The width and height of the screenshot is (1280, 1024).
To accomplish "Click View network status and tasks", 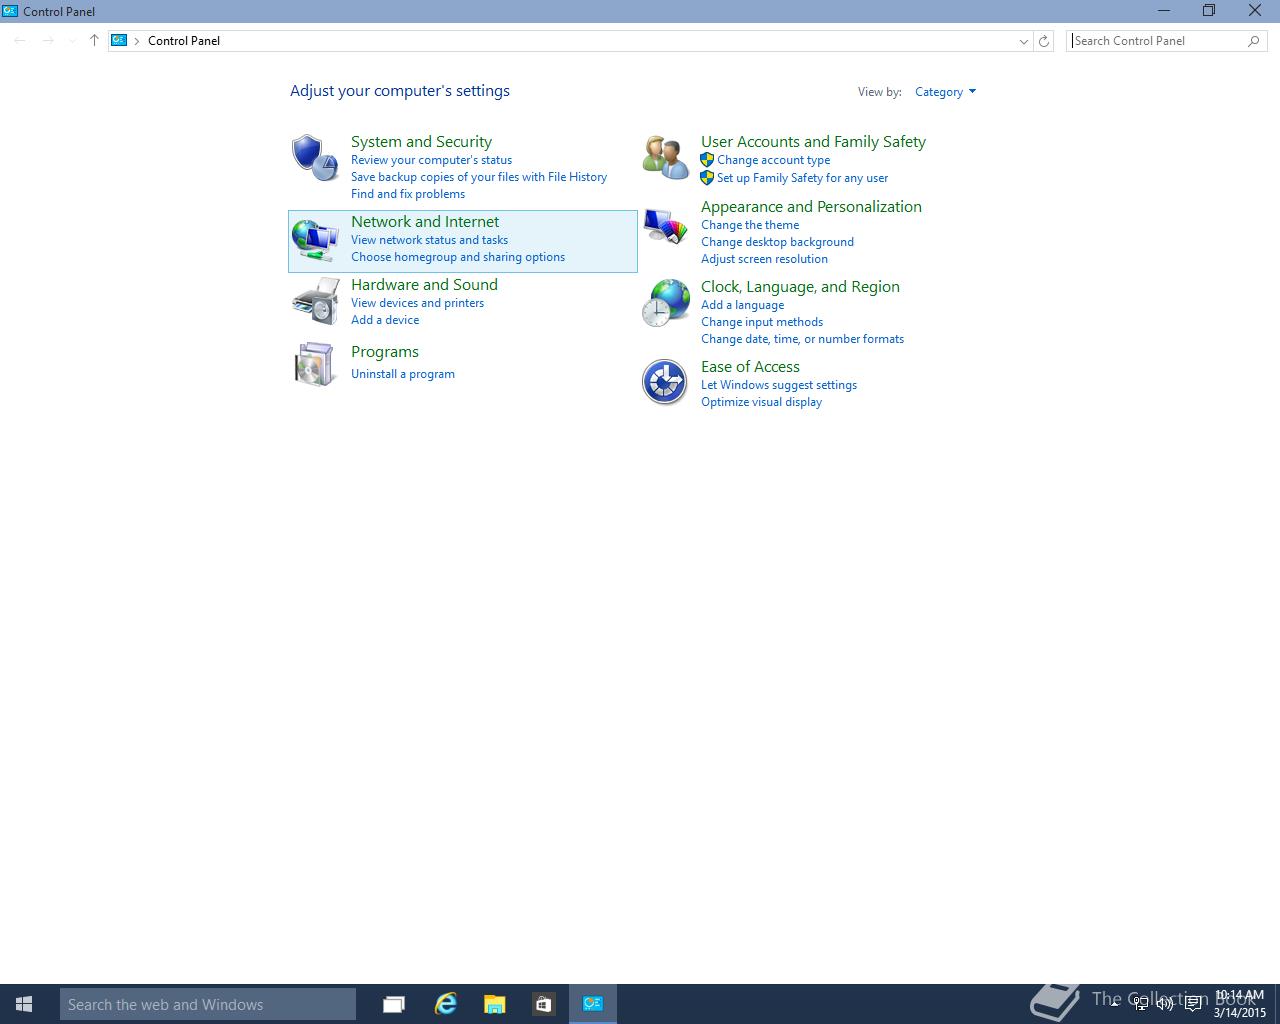I will pyautogui.click(x=429, y=240).
